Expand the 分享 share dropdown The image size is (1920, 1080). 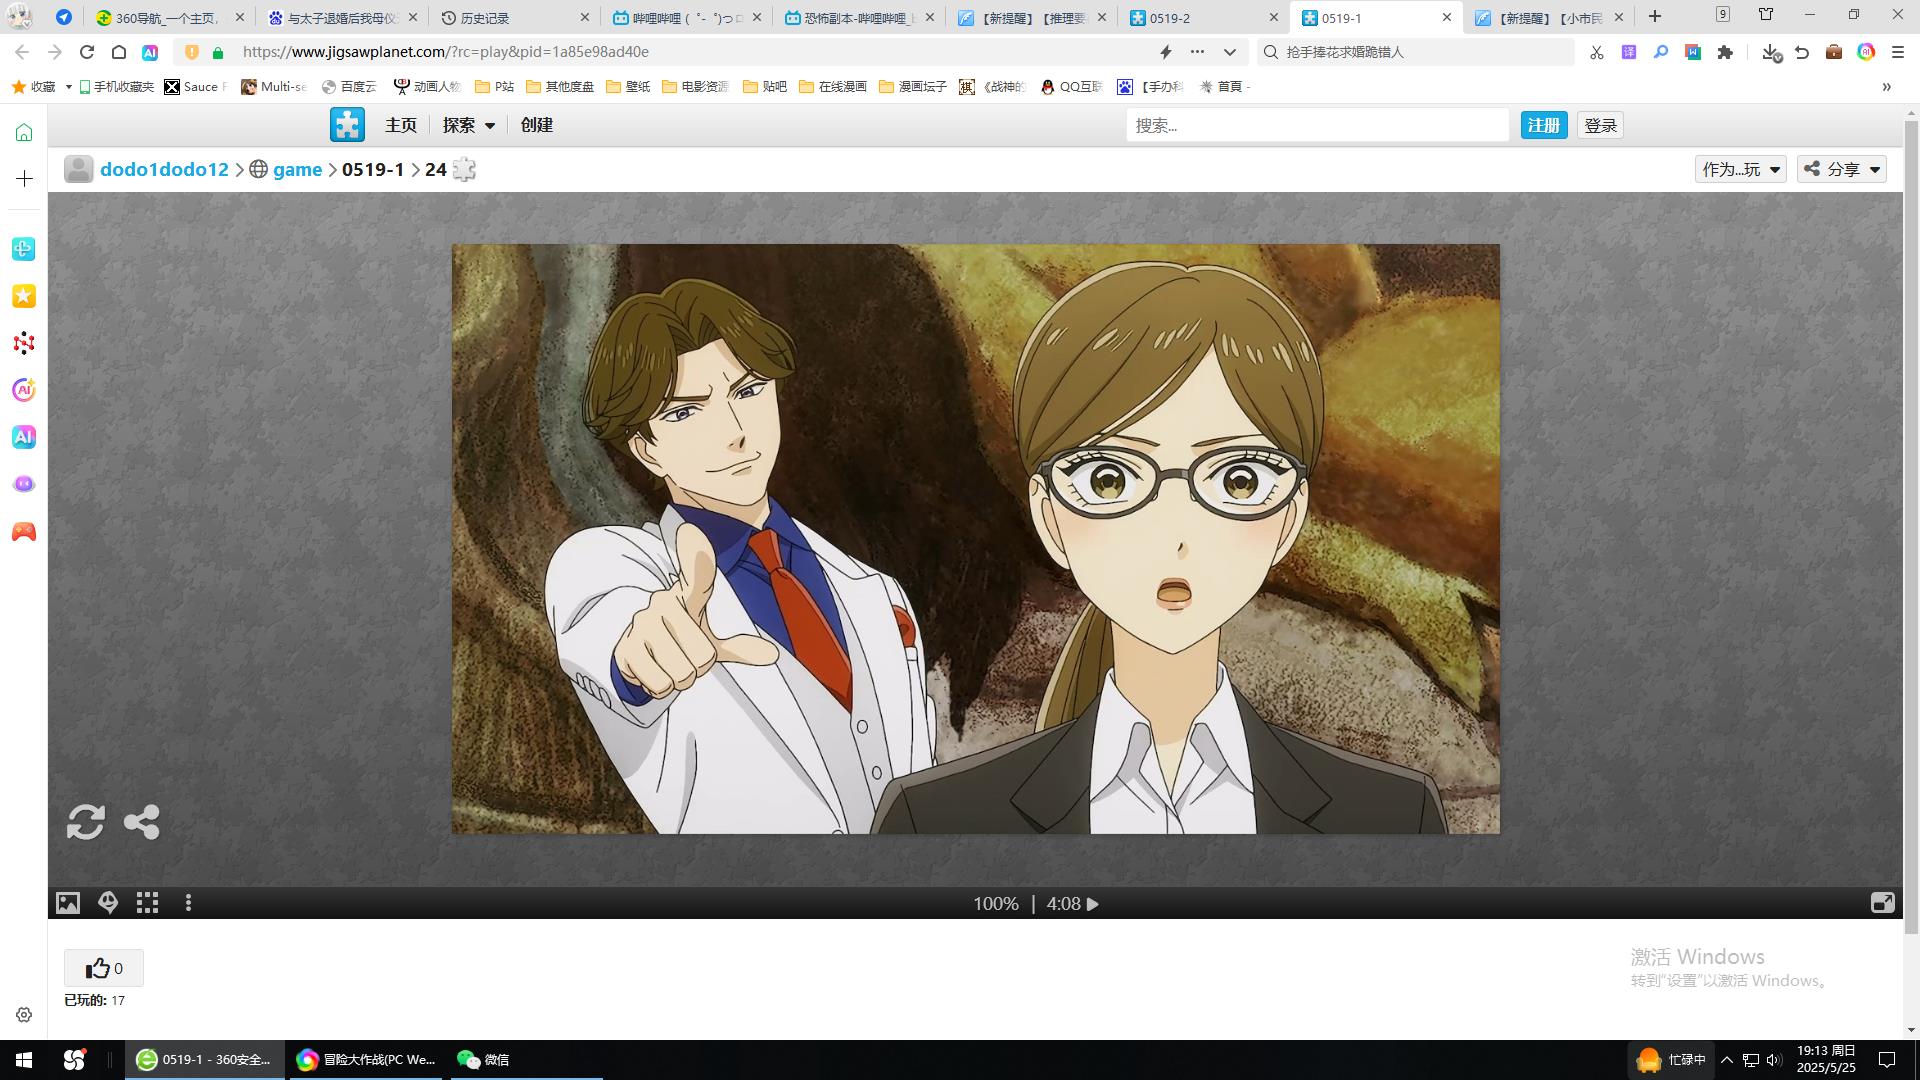click(1842, 169)
